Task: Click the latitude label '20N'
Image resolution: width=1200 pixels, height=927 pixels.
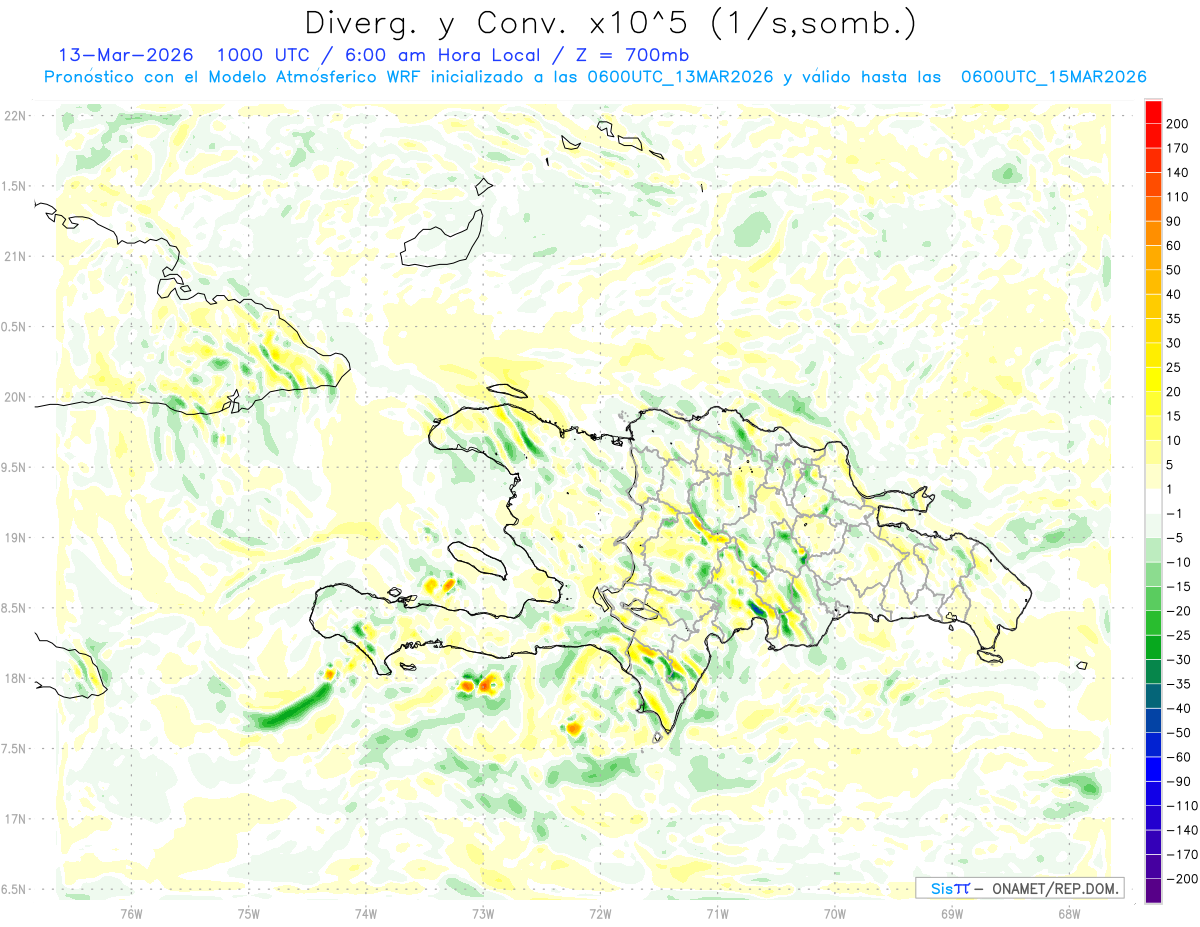Action: tap(14, 397)
